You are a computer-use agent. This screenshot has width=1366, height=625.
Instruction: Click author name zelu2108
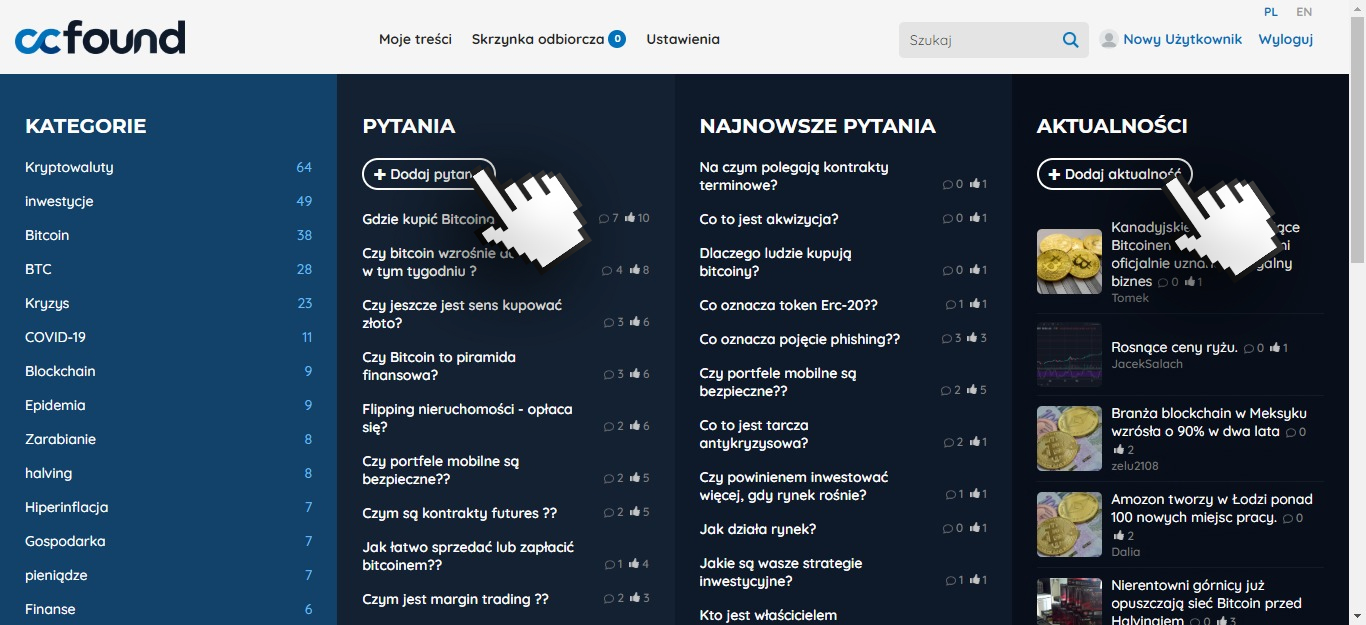(x=1135, y=466)
